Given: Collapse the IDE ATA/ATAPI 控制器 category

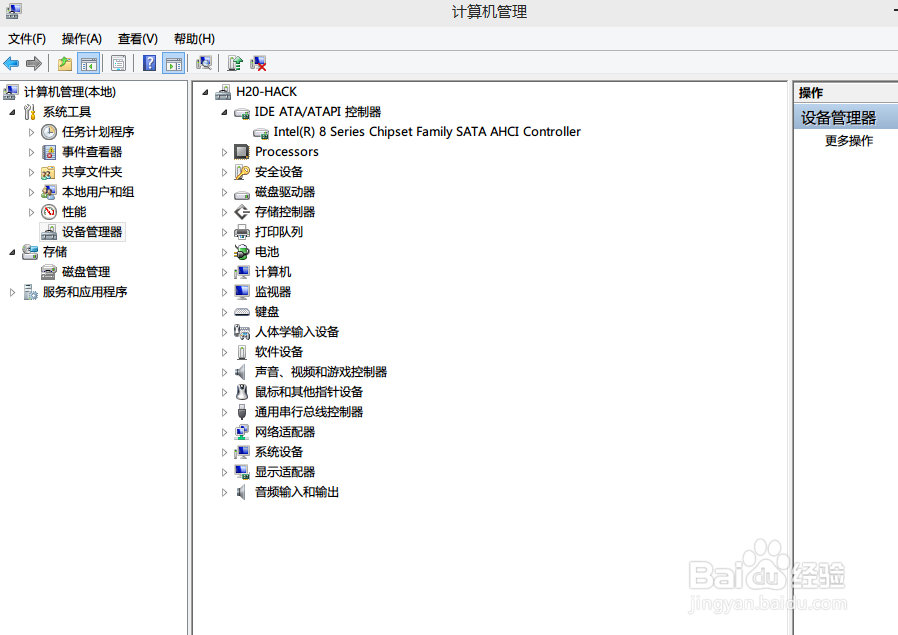Looking at the screenshot, I should (x=224, y=111).
